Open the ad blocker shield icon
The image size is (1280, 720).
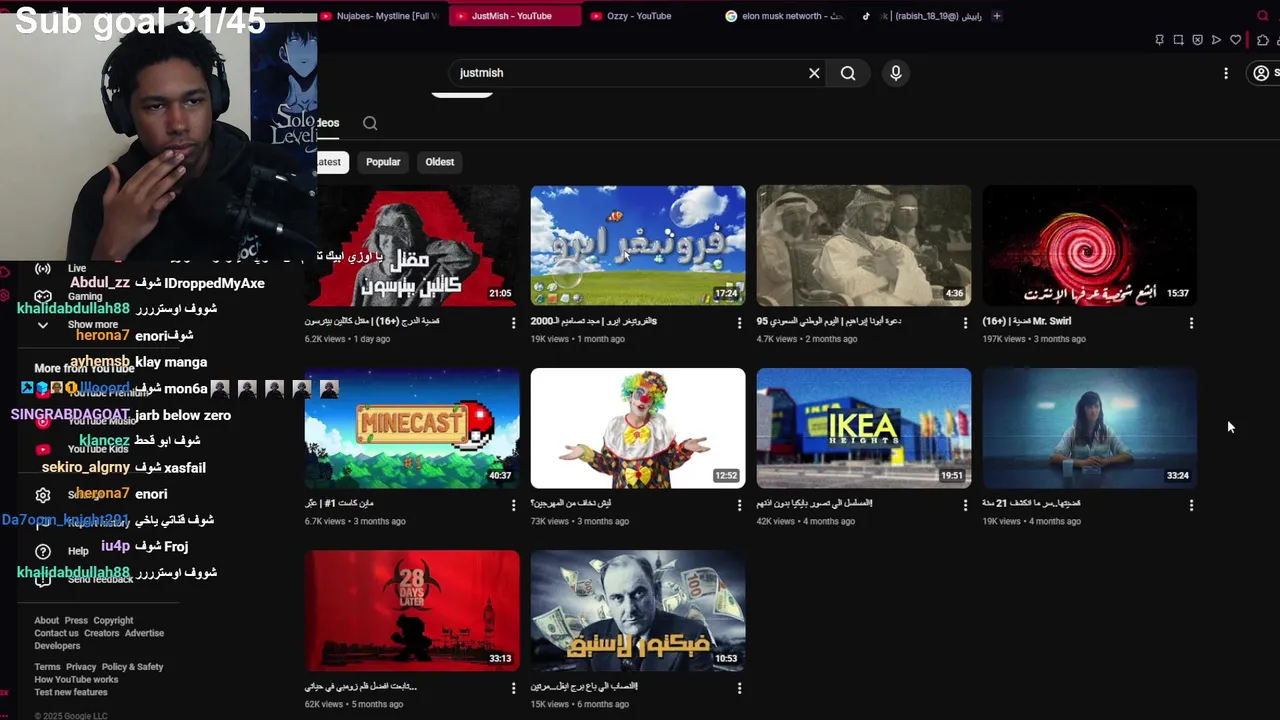point(1197,40)
